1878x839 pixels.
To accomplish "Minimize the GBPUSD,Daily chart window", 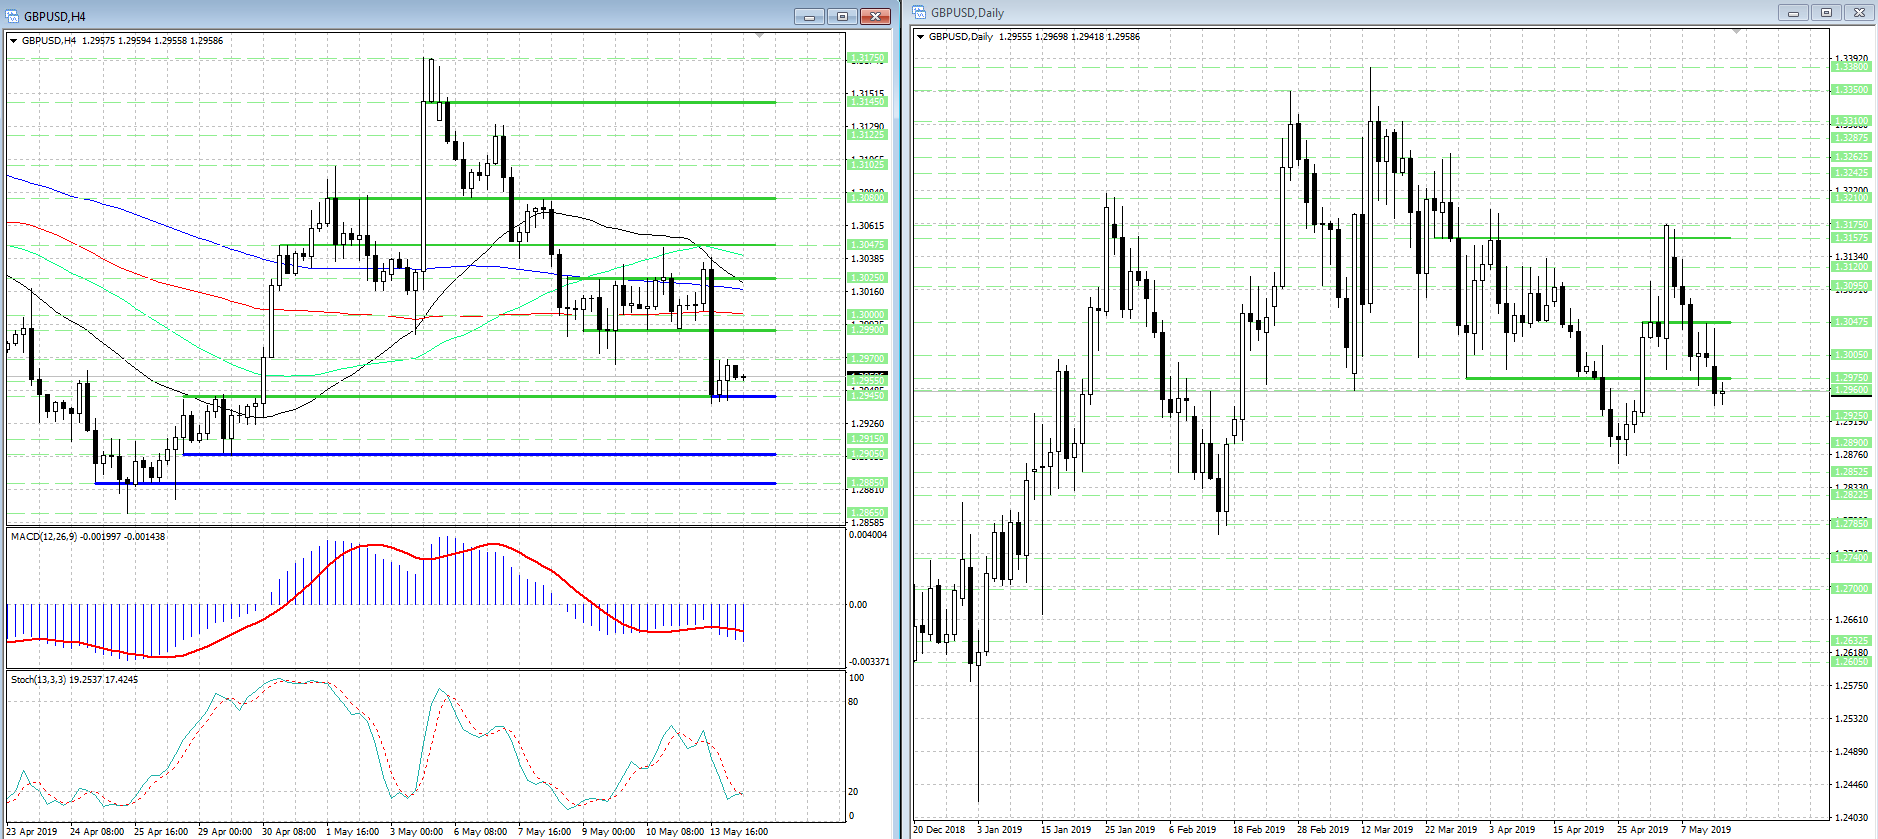I will [1793, 12].
